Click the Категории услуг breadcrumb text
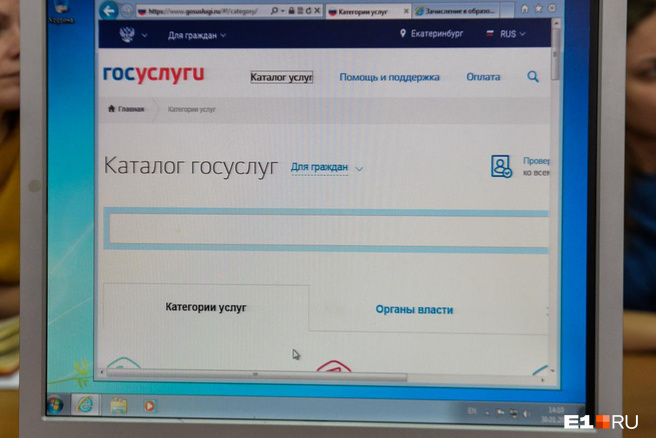This screenshot has height=438, width=656. point(192,110)
